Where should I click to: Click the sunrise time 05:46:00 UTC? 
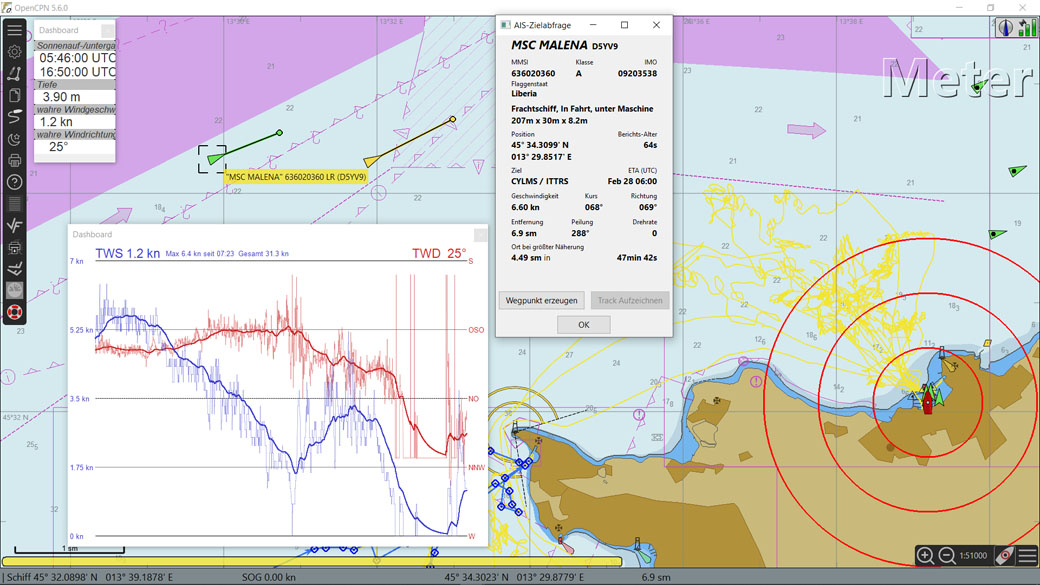(x=77, y=58)
